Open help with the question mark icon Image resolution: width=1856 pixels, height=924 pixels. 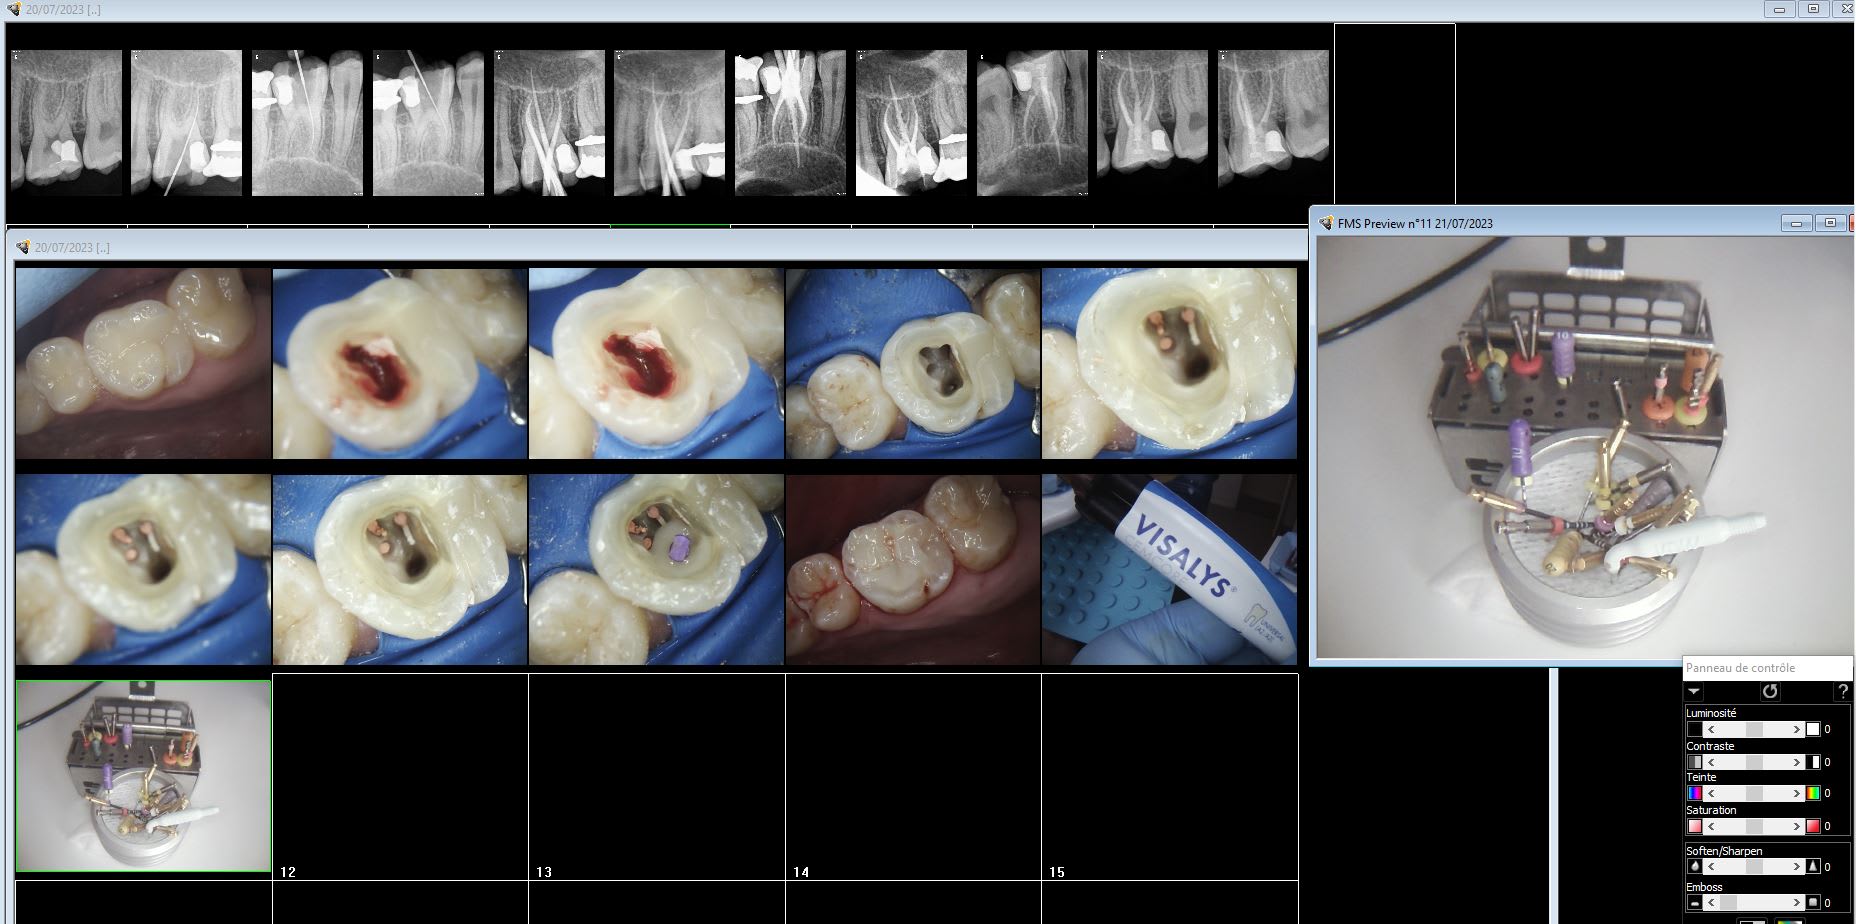pyautogui.click(x=1842, y=691)
